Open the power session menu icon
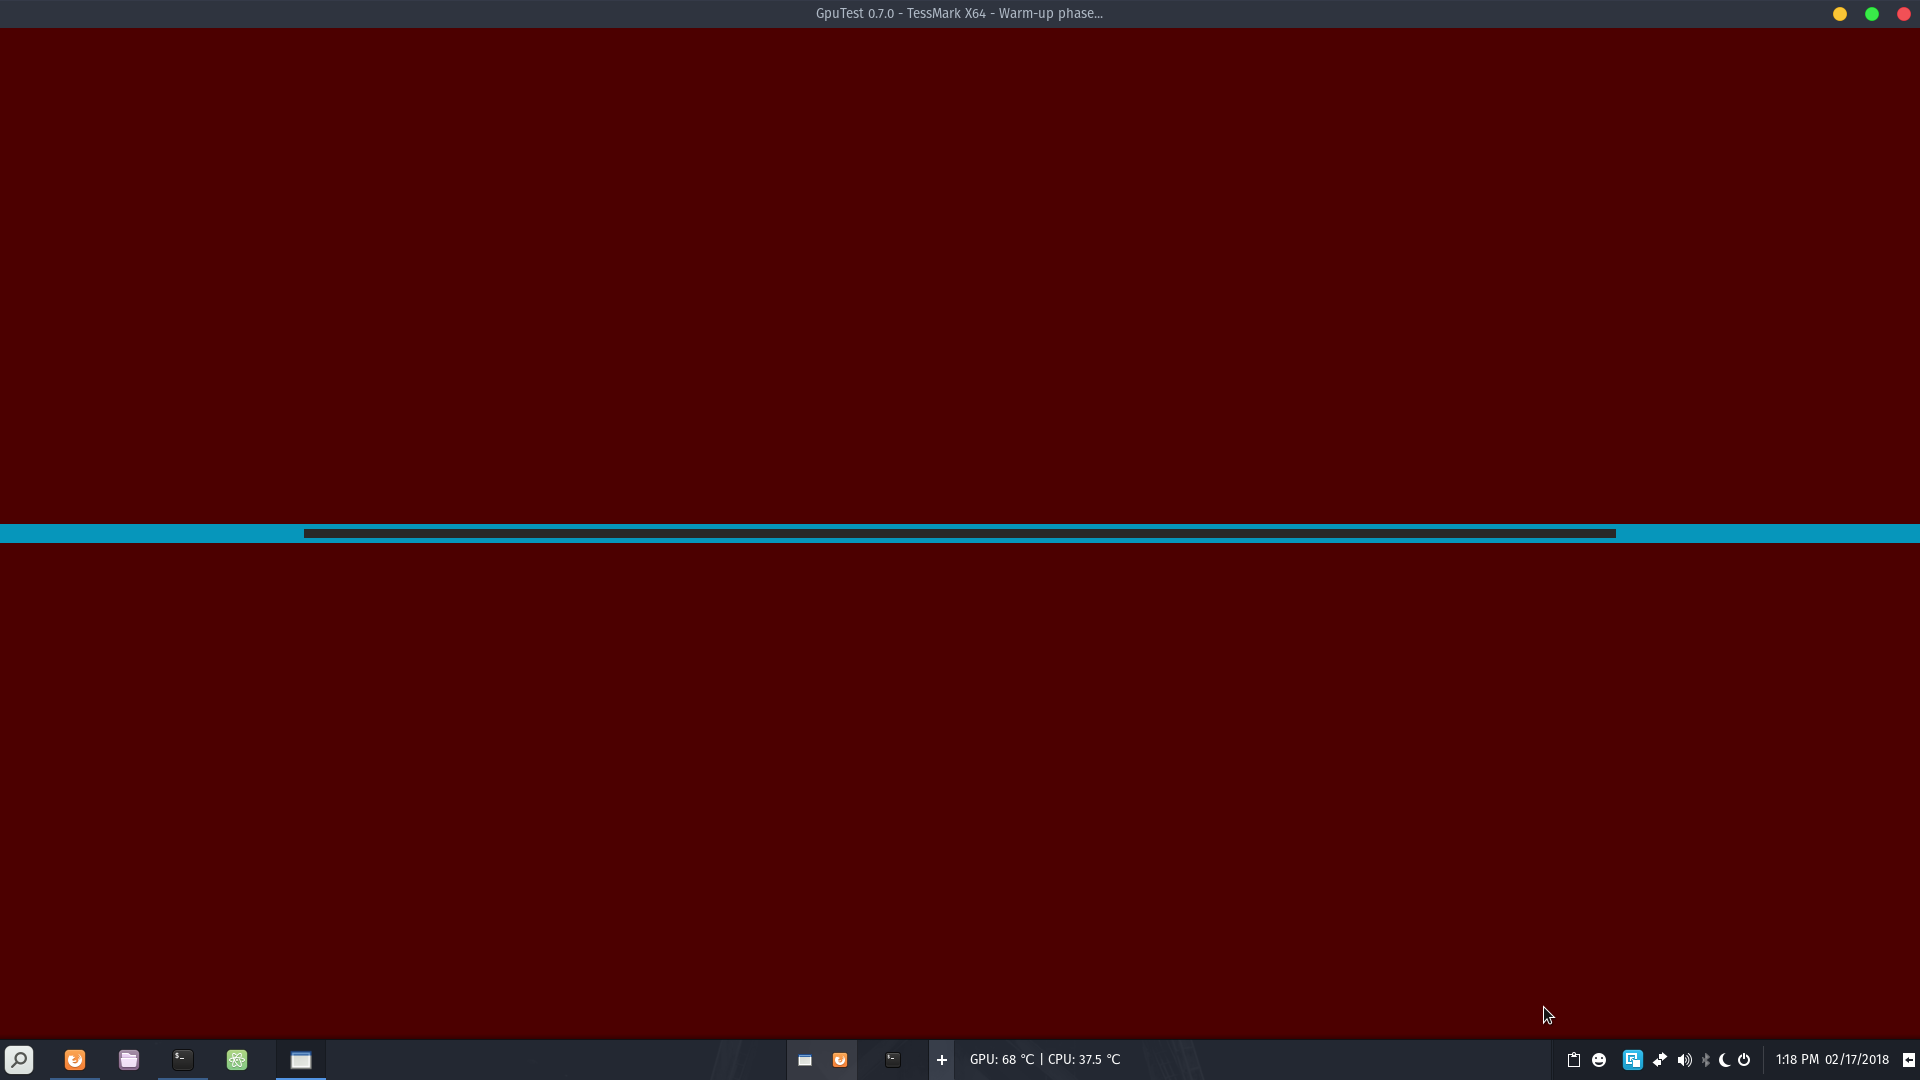 1744,1060
